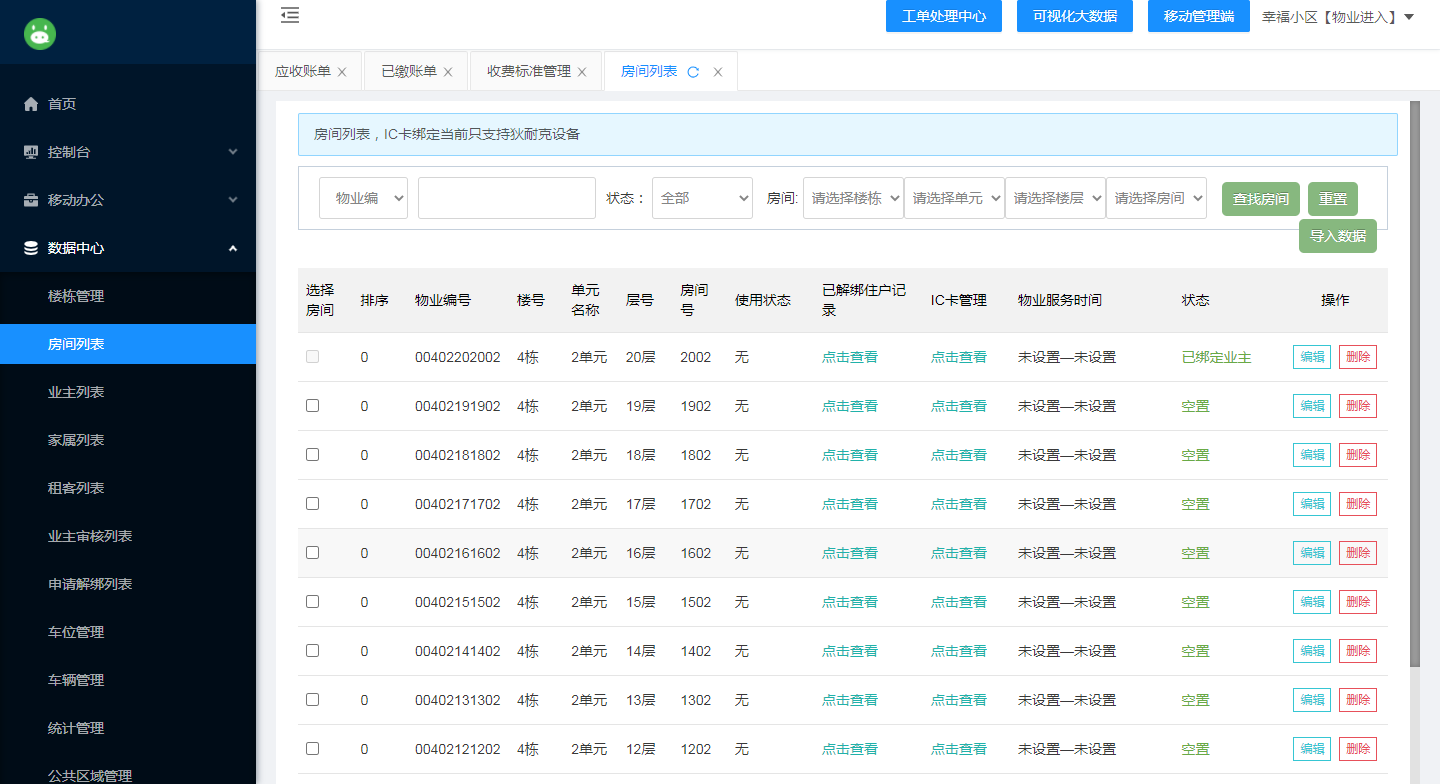The image size is (1440, 784).
Task: Collapse the 数据中心 sidebar menu chevron
Action: pyautogui.click(x=233, y=248)
